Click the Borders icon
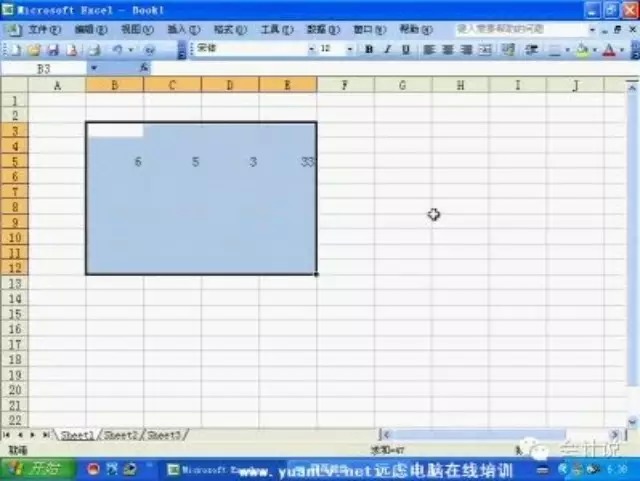This screenshot has height=481, width=640. (554, 50)
